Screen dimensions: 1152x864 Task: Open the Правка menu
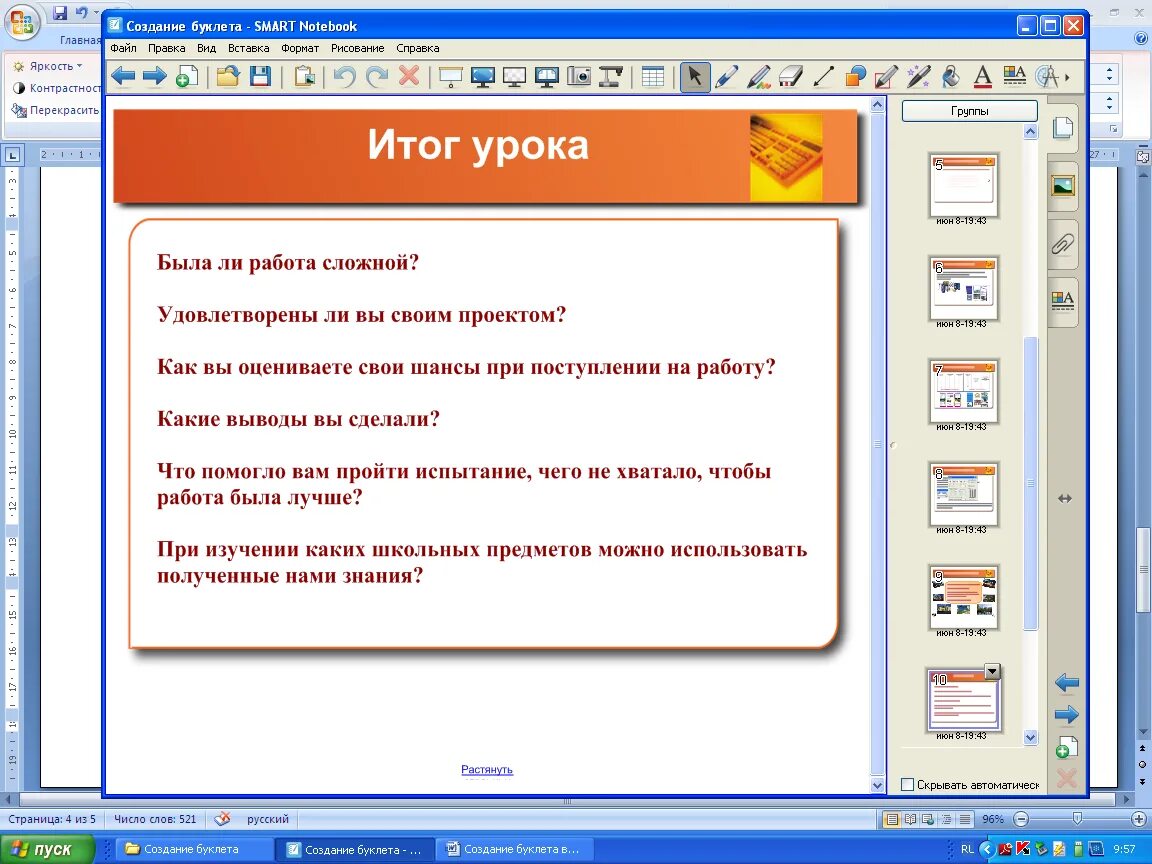tap(166, 48)
